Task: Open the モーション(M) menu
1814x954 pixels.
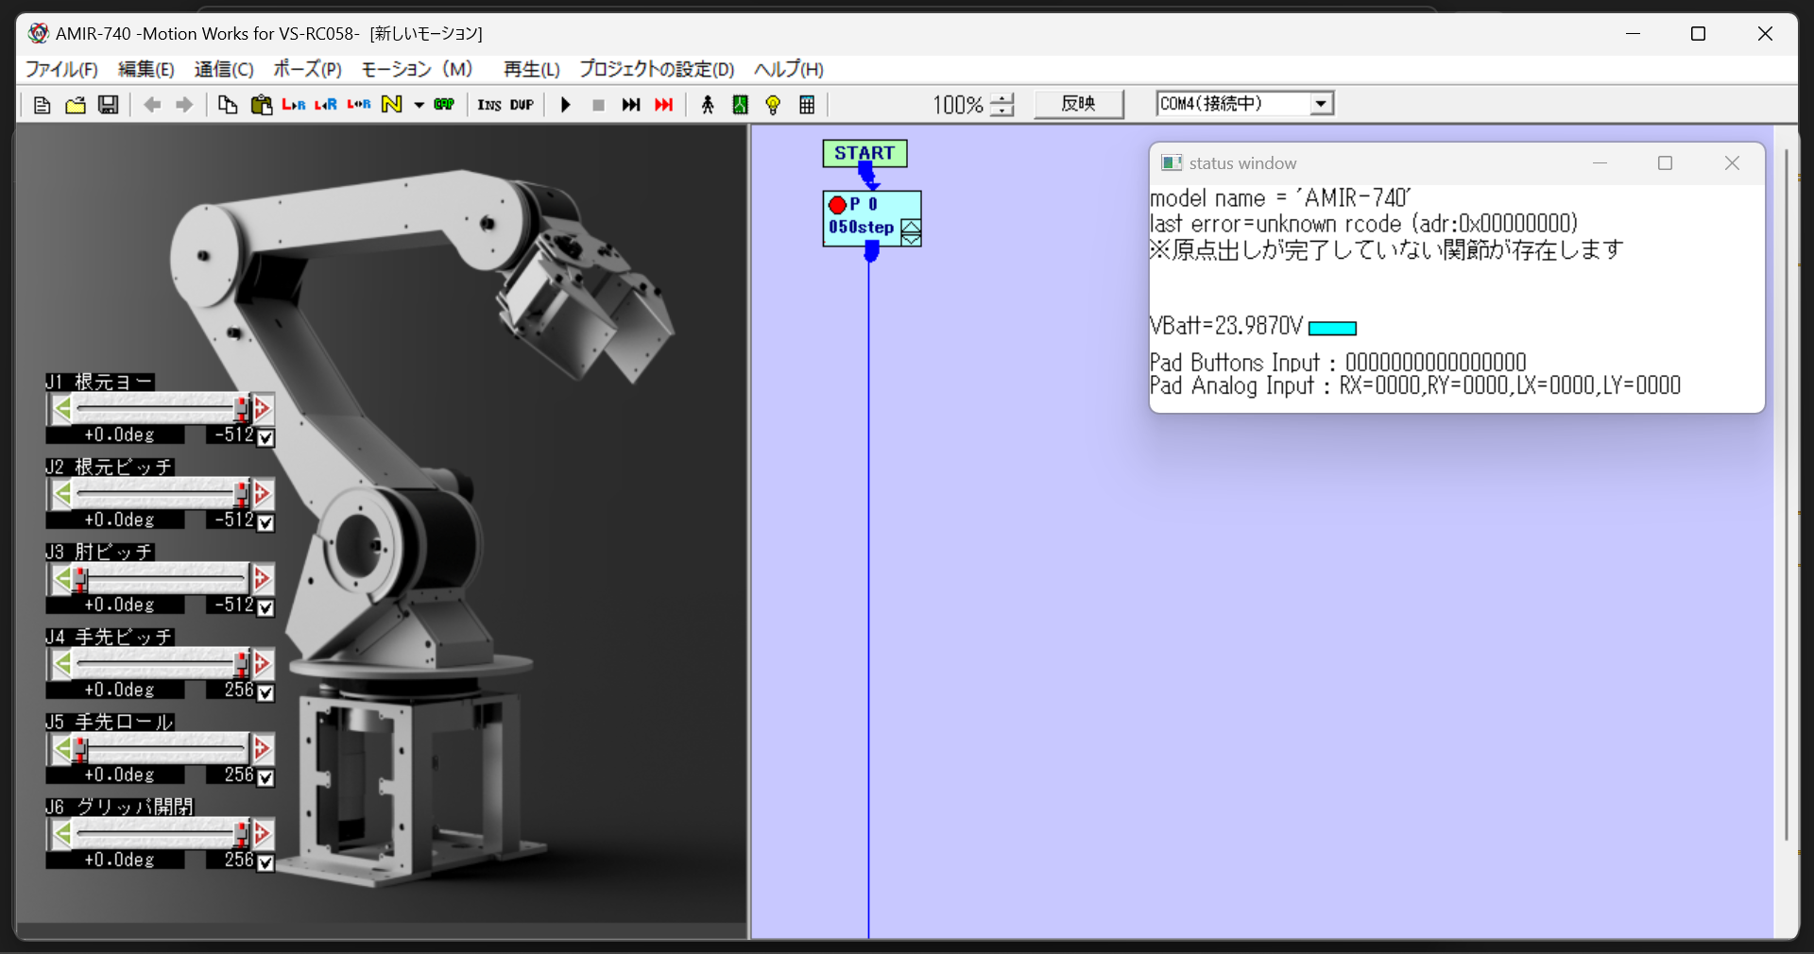Action: tap(416, 69)
